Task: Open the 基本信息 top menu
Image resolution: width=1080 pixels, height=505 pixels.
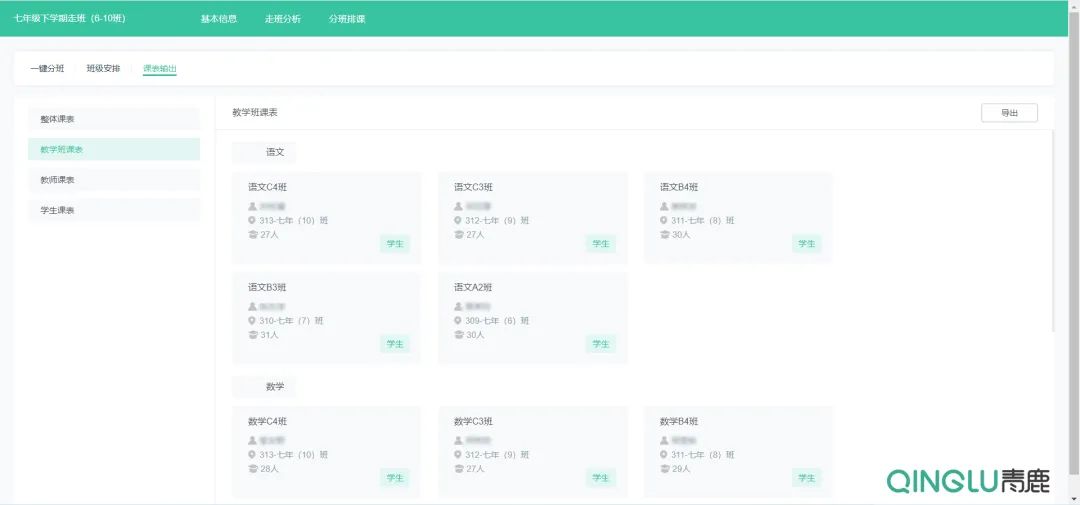Action: [219, 19]
